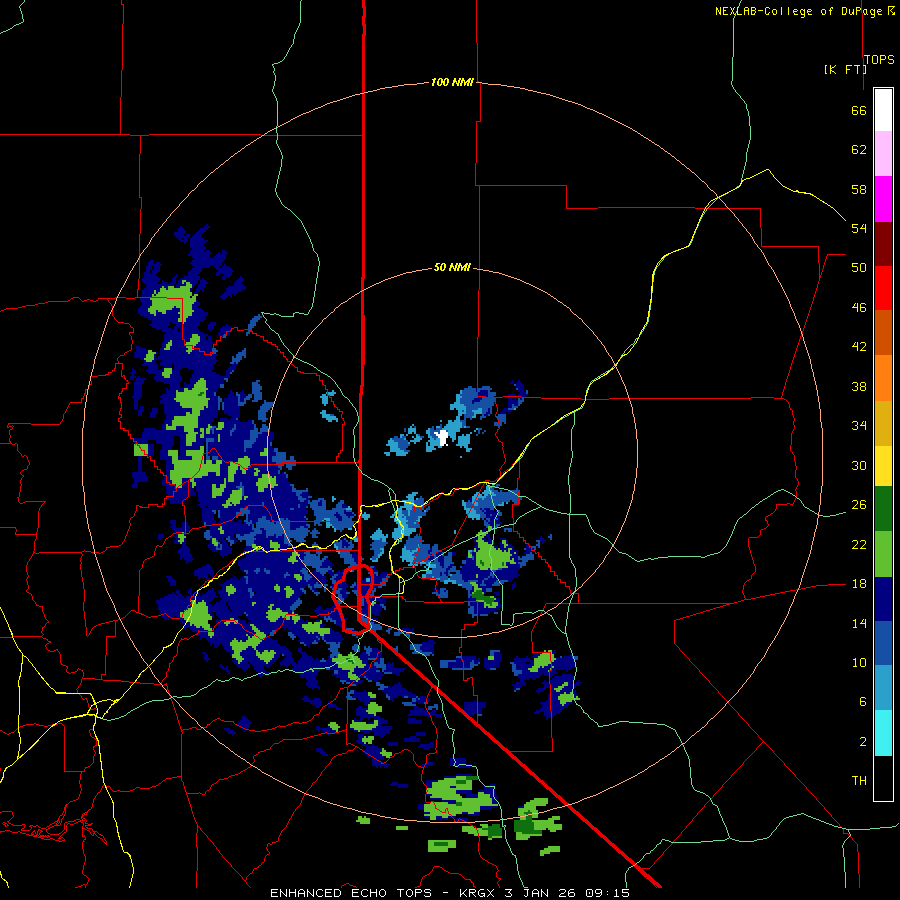Pick the dark orange legend swatch
900x900 pixels.
point(883,333)
